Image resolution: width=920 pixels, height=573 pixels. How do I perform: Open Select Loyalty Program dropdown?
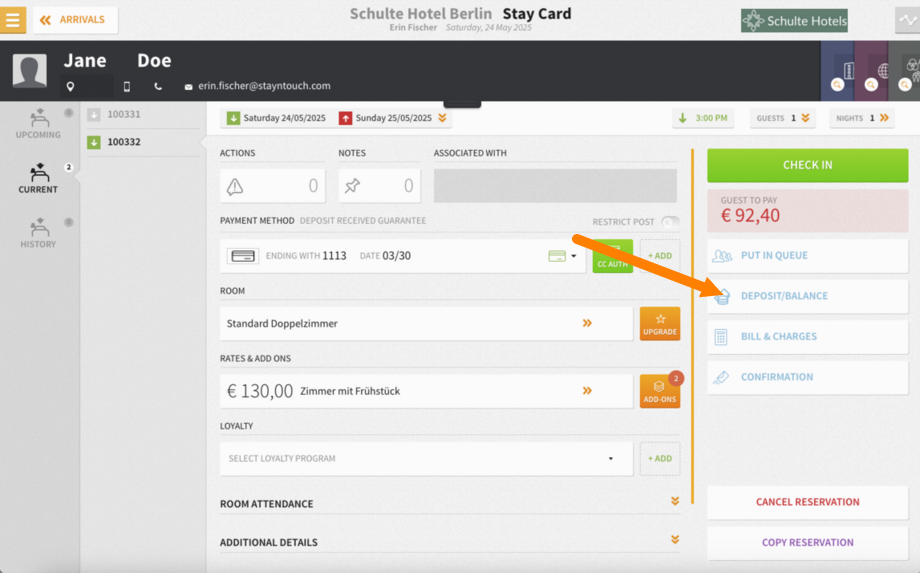point(426,459)
